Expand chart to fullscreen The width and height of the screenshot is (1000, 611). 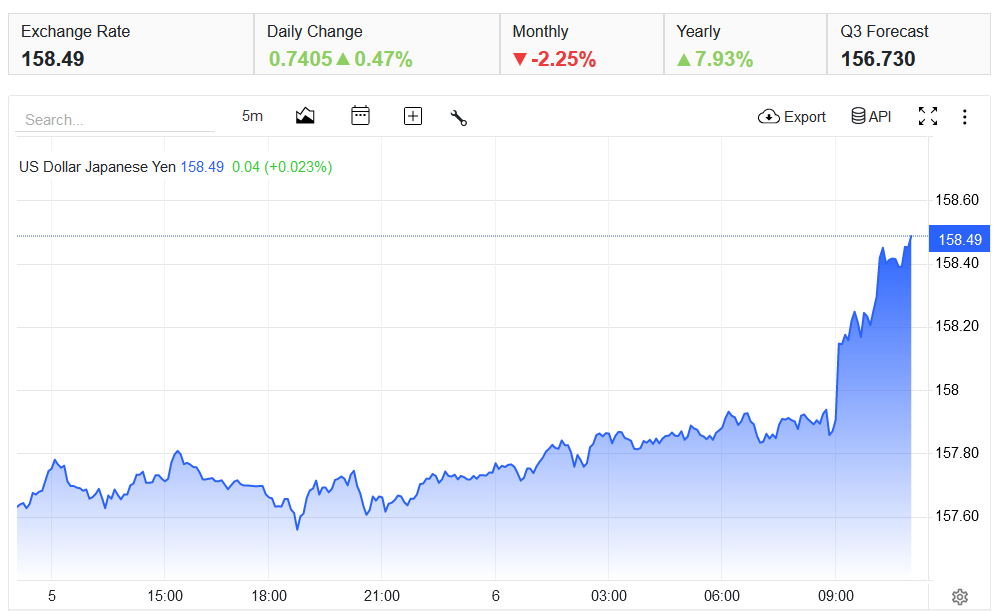coord(928,116)
